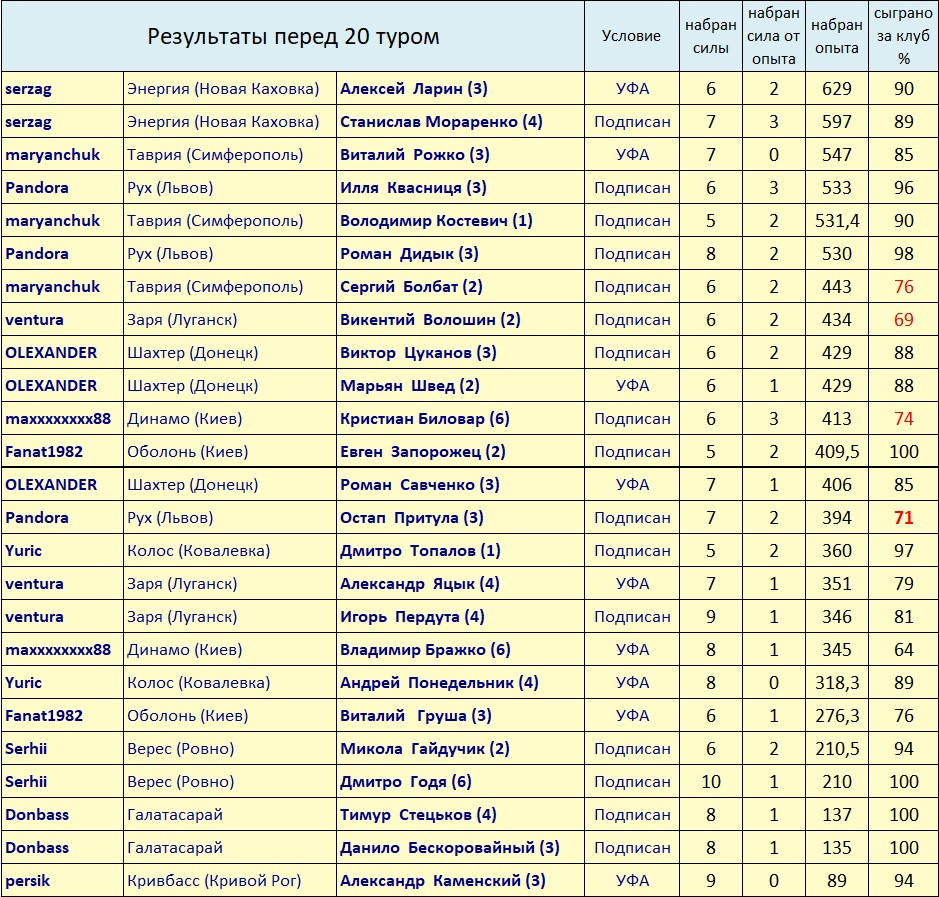The width and height of the screenshot is (939, 897).
Task: Click strength value '10' in Годя row
Action: (x=711, y=781)
